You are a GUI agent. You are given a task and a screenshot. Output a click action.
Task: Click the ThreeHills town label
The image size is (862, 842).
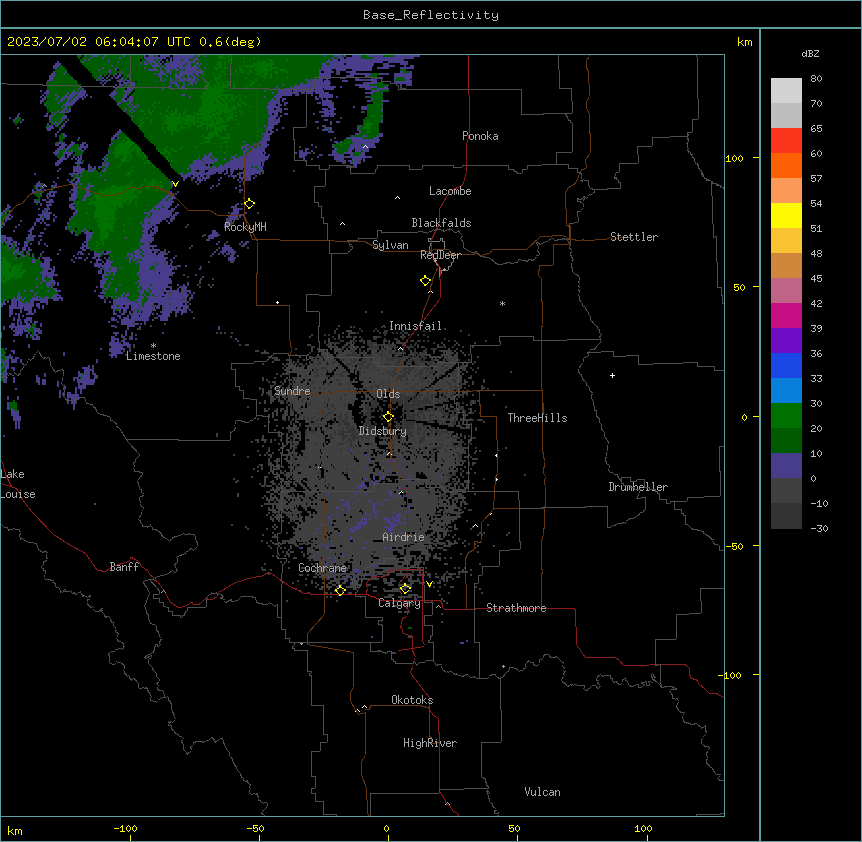click(x=537, y=418)
